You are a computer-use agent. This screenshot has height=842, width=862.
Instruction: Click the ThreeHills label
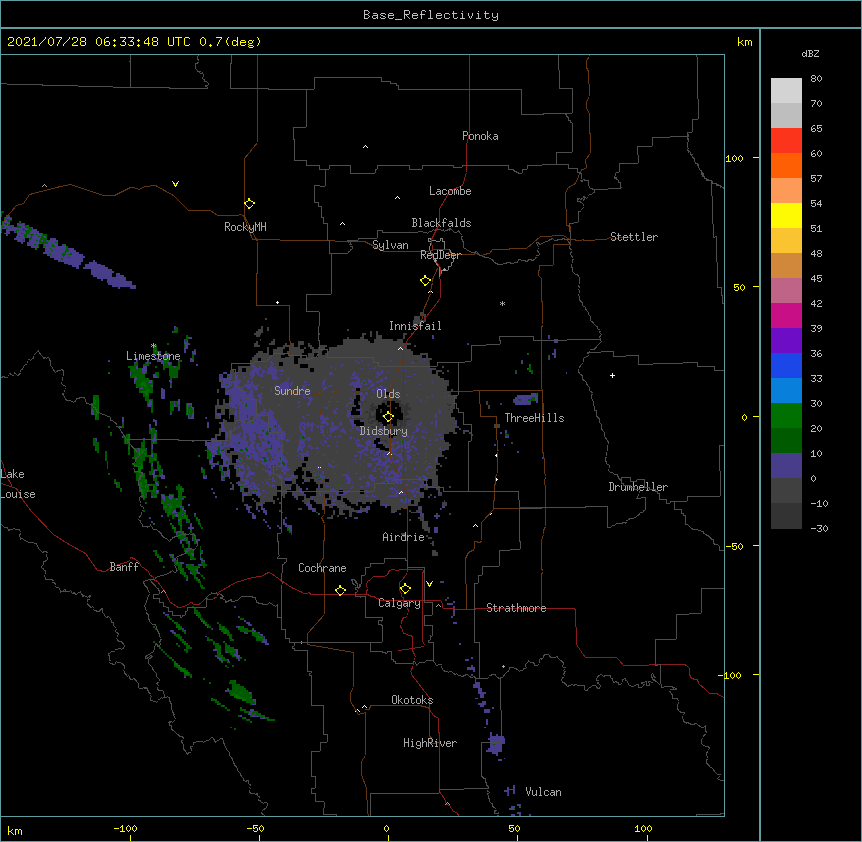click(x=534, y=418)
